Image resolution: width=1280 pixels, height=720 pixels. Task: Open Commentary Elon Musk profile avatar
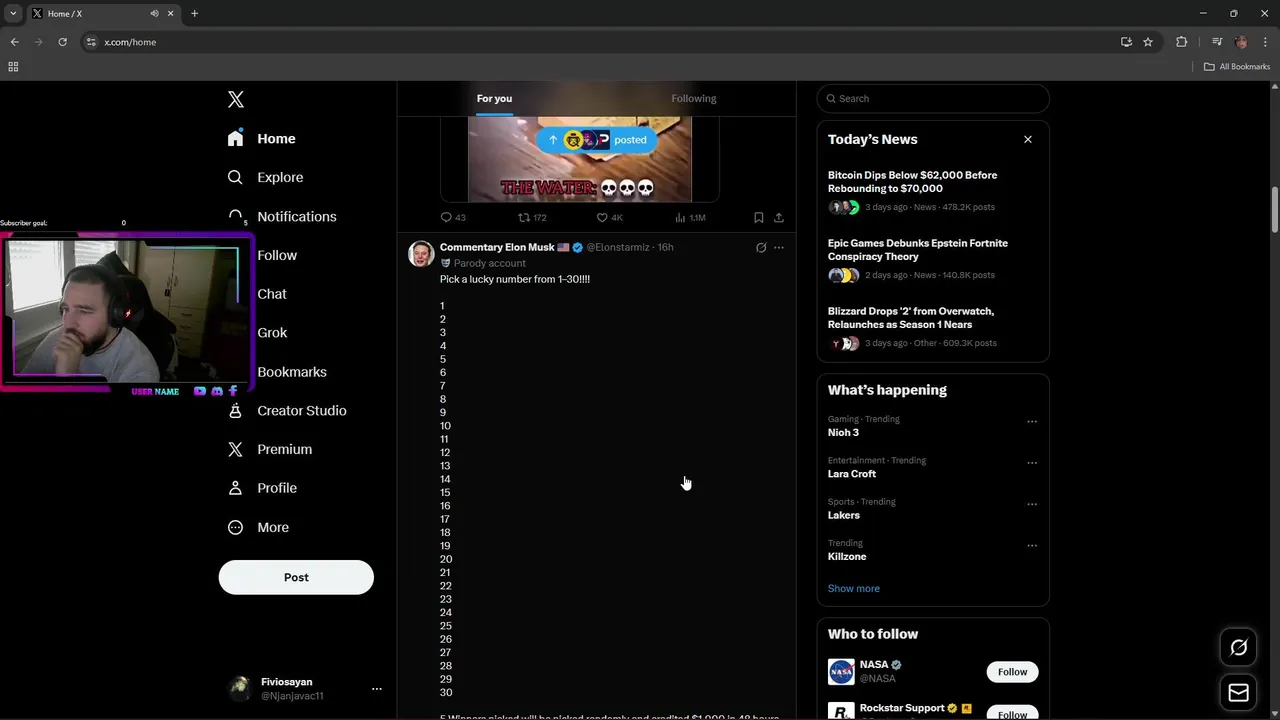tap(421, 253)
